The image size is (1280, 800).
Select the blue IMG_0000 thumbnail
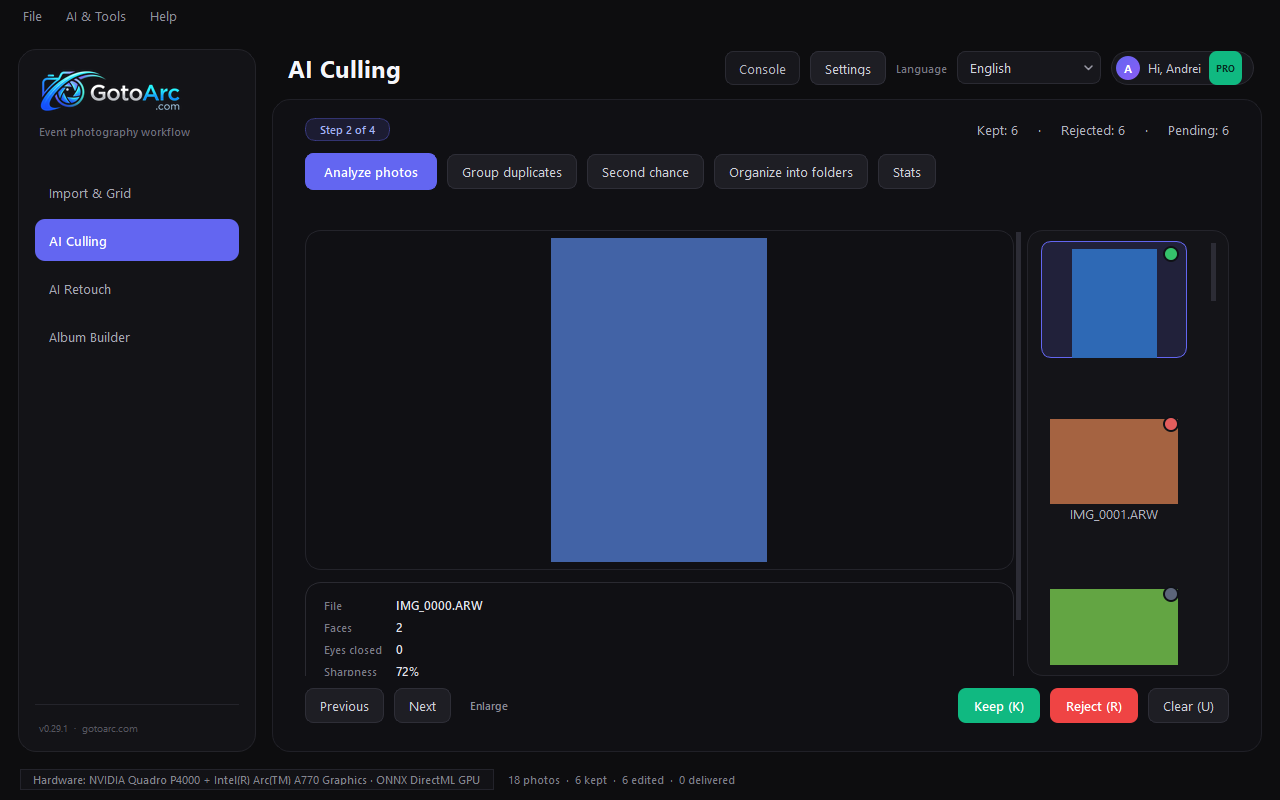tap(1114, 300)
